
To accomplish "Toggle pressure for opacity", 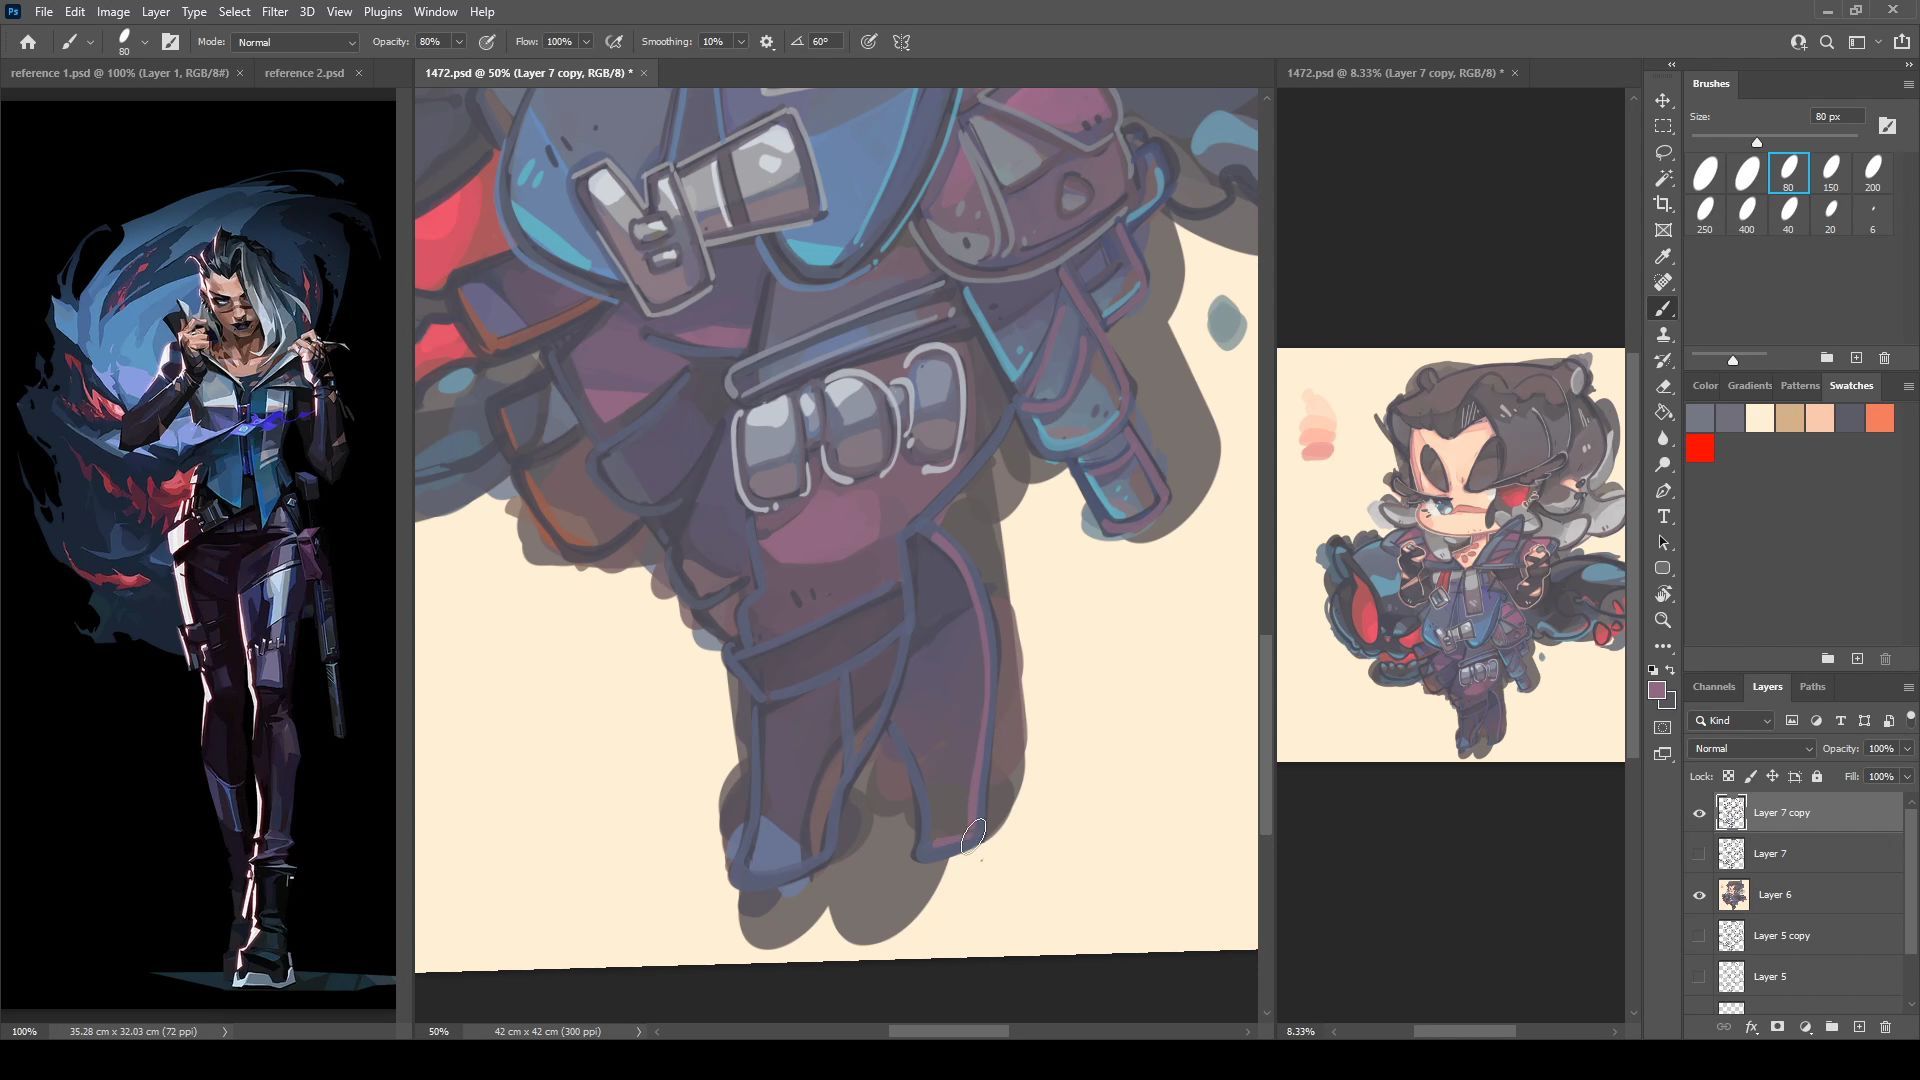I will (487, 42).
